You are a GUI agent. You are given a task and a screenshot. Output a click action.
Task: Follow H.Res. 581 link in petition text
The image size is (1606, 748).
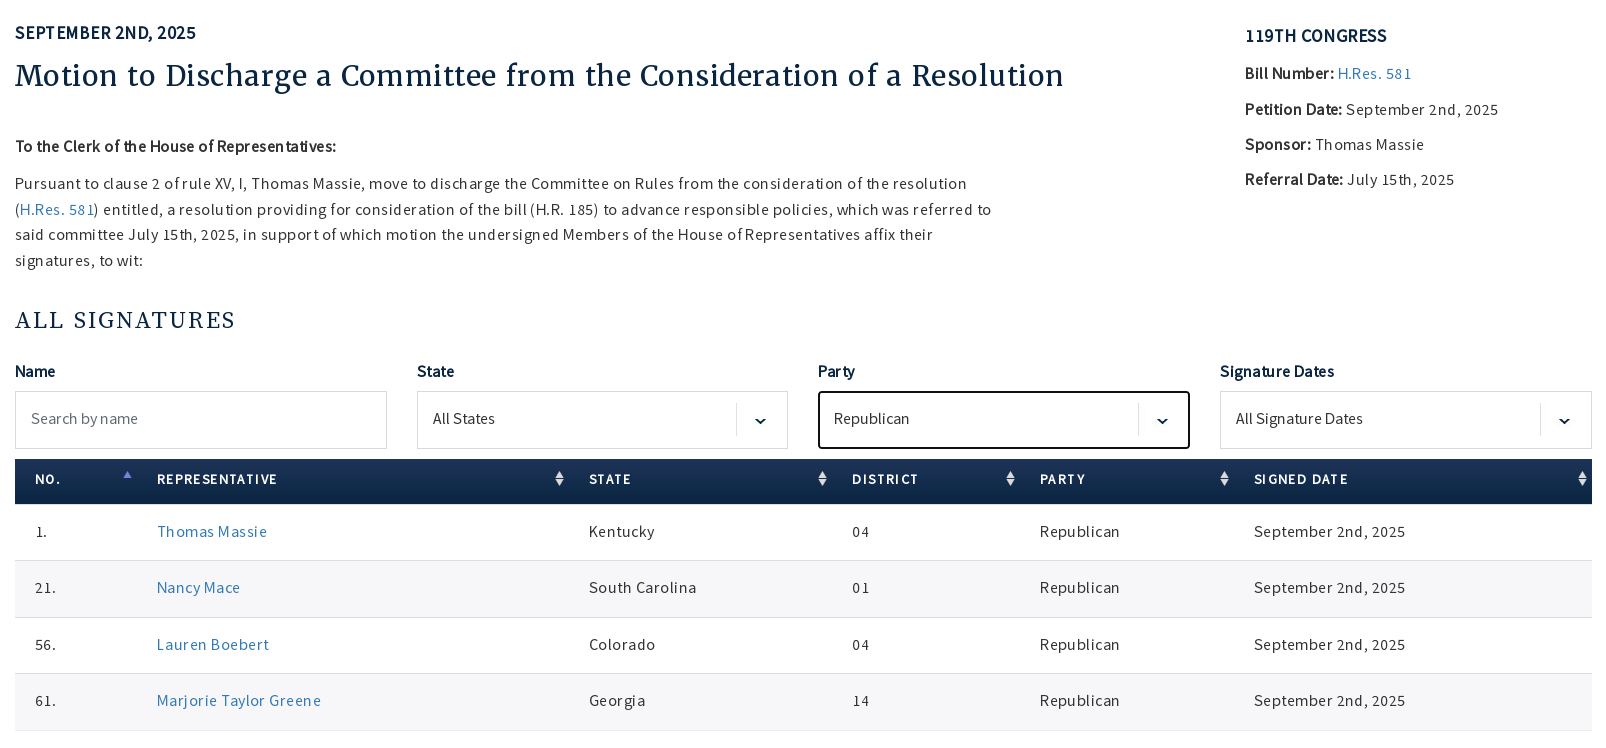(57, 210)
